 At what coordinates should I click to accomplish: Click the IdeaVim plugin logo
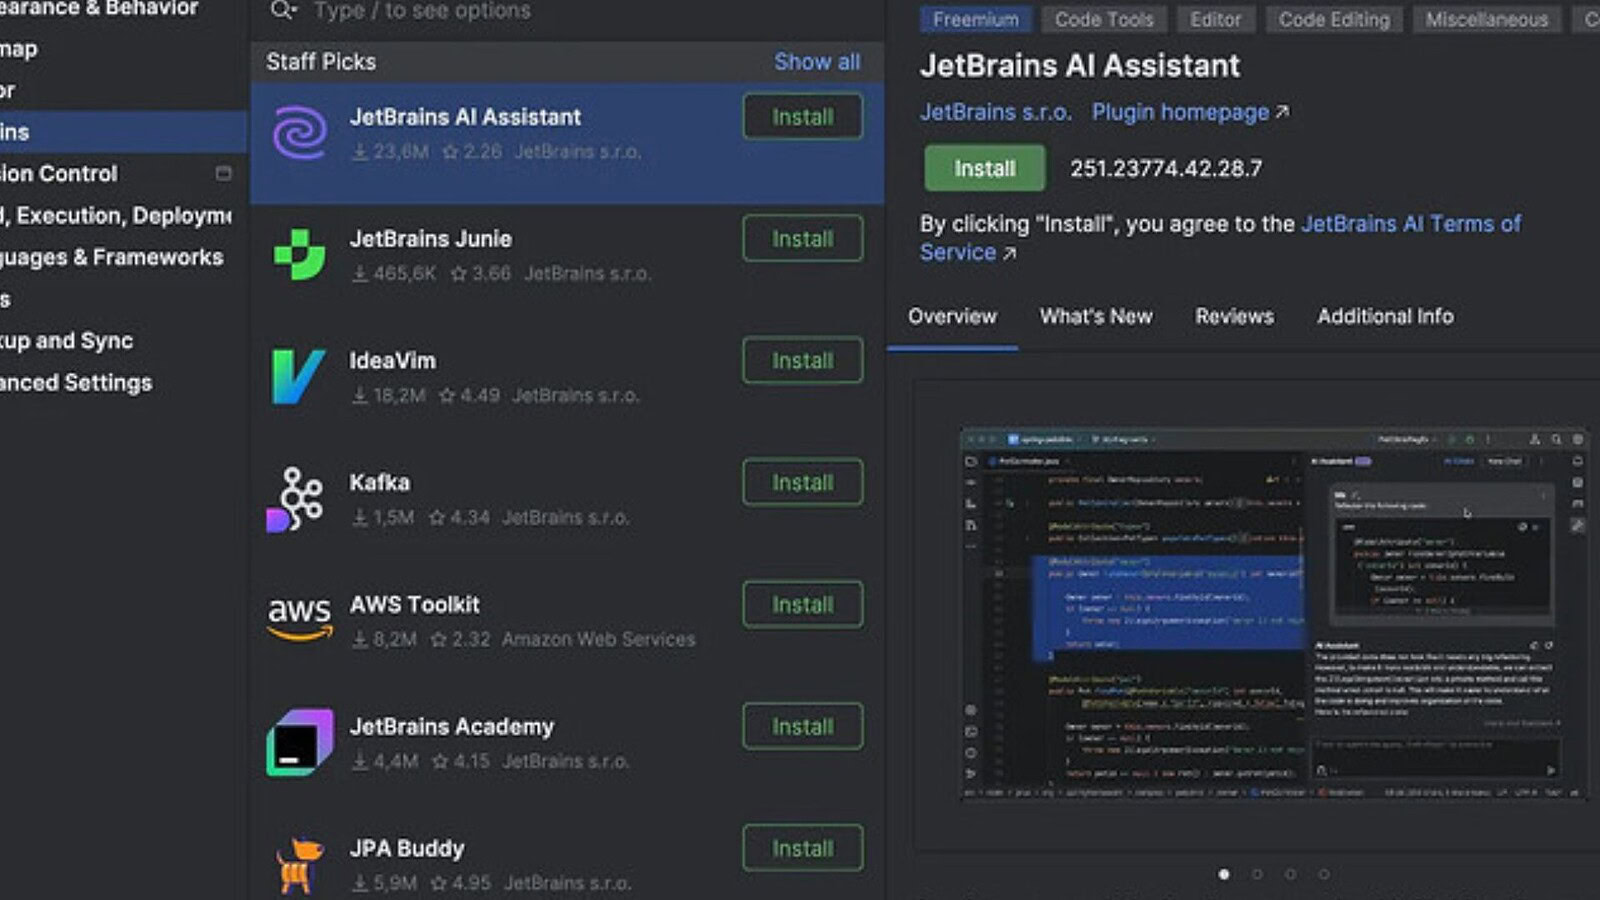pyautogui.click(x=298, y=376)
